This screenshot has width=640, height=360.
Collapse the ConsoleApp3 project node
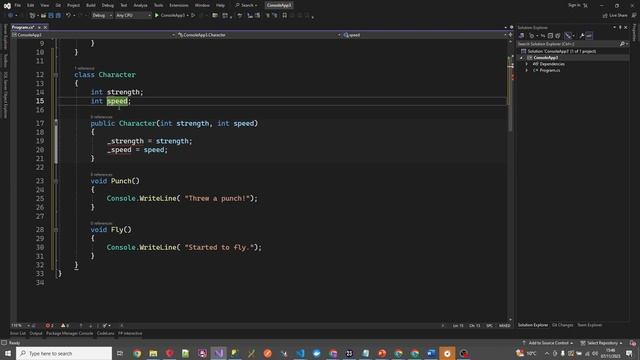[521, 58]
